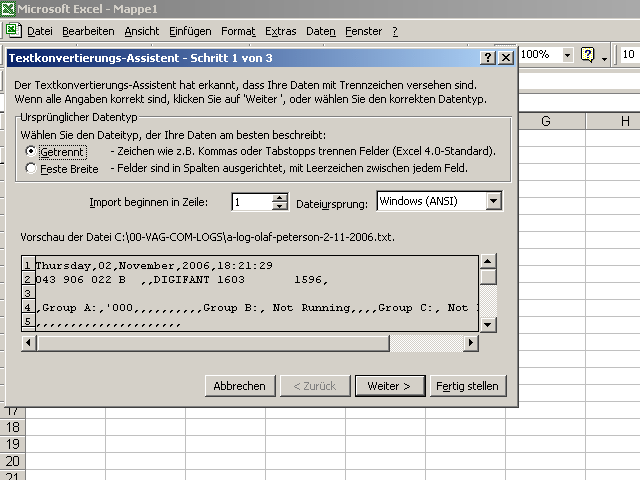Select row 19 header
Image resolution: width=640 pixels, height=480 pixels.
13,444
